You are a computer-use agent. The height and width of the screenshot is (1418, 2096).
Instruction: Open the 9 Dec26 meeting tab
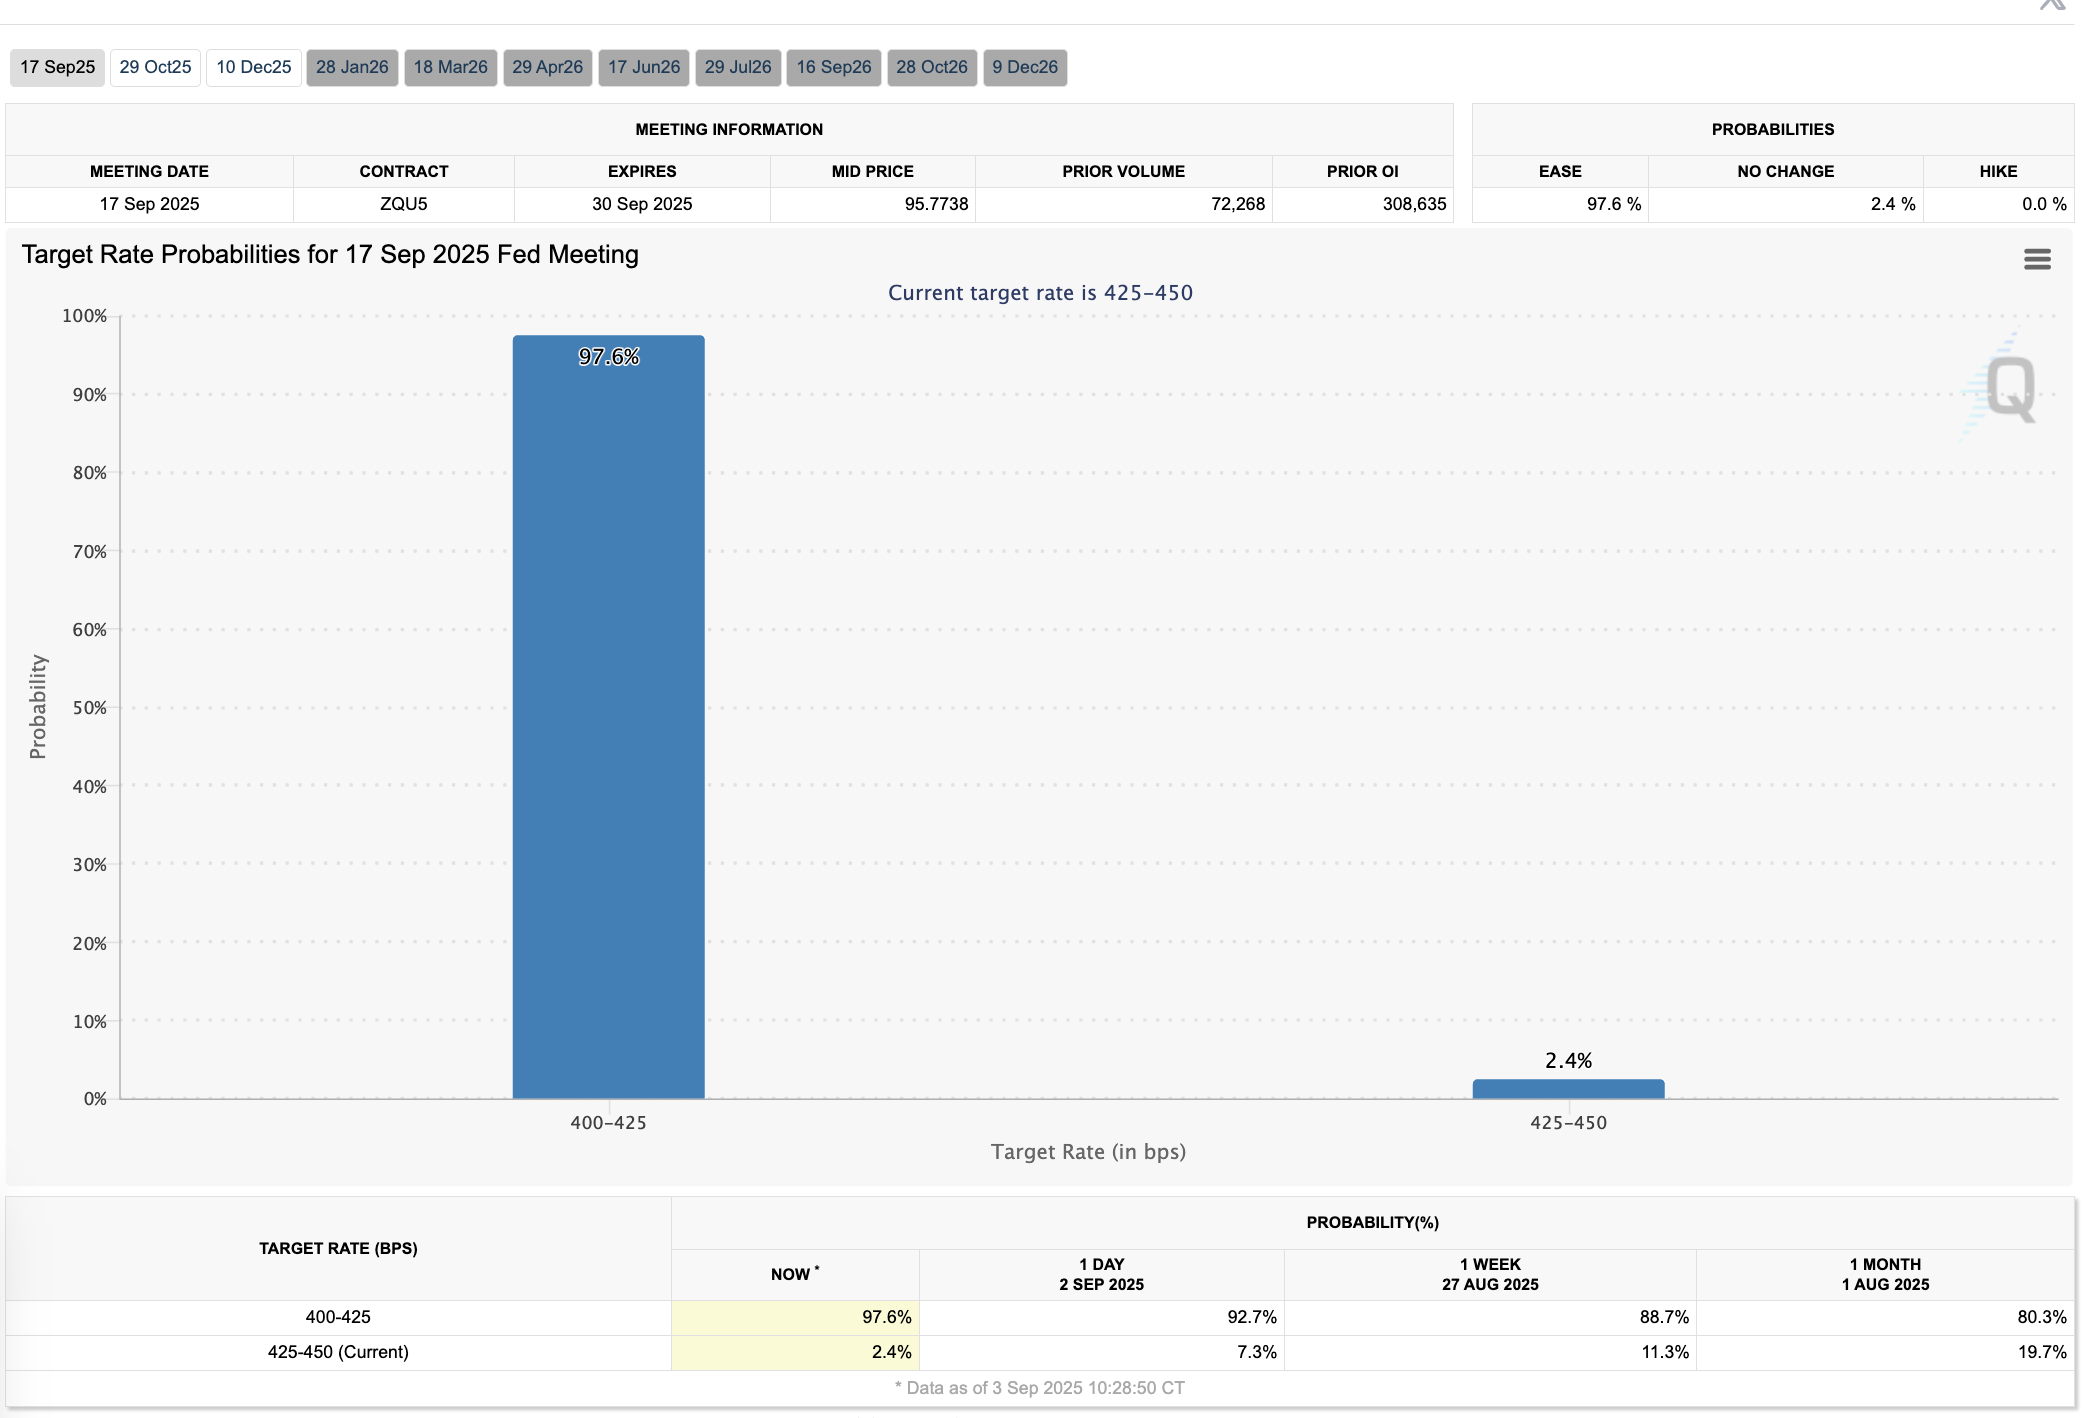[x=1025, y=67]
